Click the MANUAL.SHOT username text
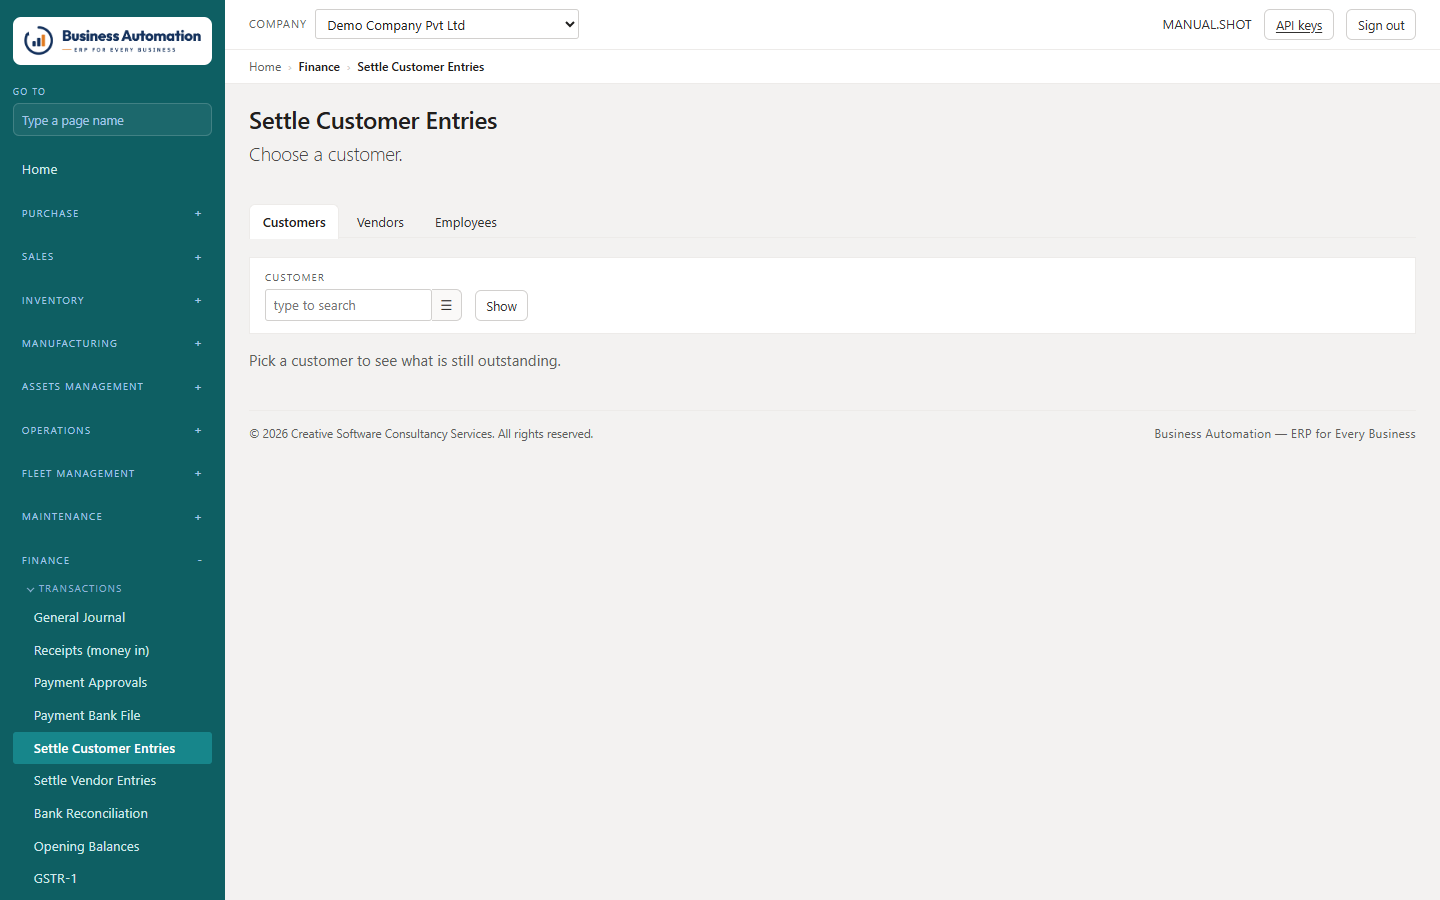The width and height of the screenshot is (1440, 900). coord(1207,25)
